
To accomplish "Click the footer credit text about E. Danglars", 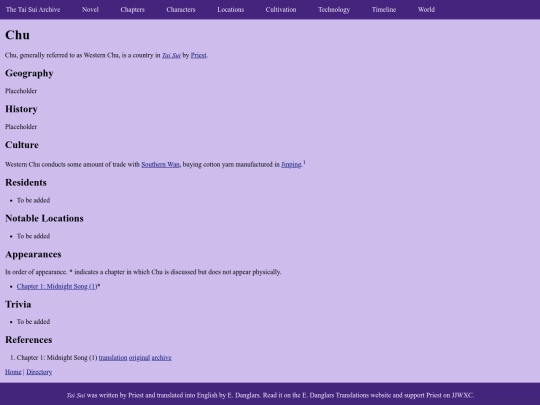I will (x=270, y=395).
